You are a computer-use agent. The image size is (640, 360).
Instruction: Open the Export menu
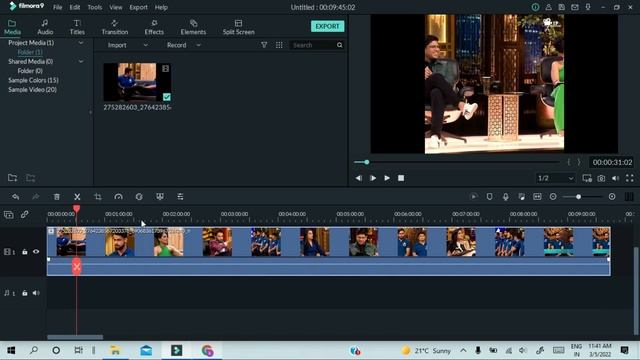(138, 7)
